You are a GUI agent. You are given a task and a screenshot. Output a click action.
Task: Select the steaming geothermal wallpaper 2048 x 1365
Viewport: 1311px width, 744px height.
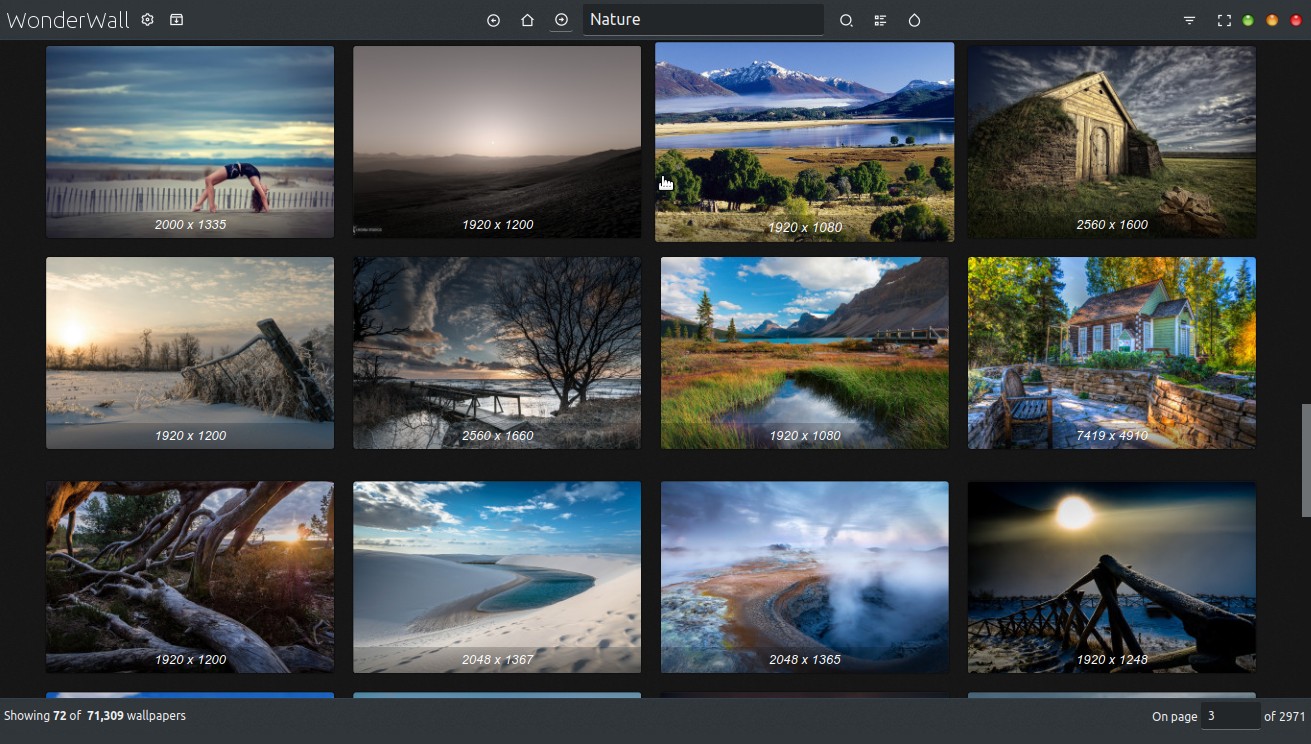point(804,576)
